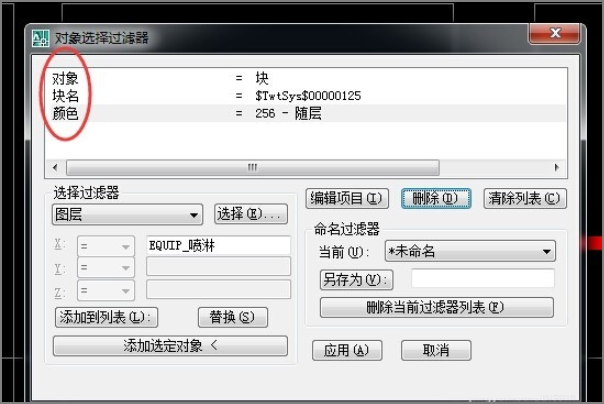Viewport: 604px width, 404px height.
Task: Click the filter list left scroll arrow
Action: coord(55,168)
